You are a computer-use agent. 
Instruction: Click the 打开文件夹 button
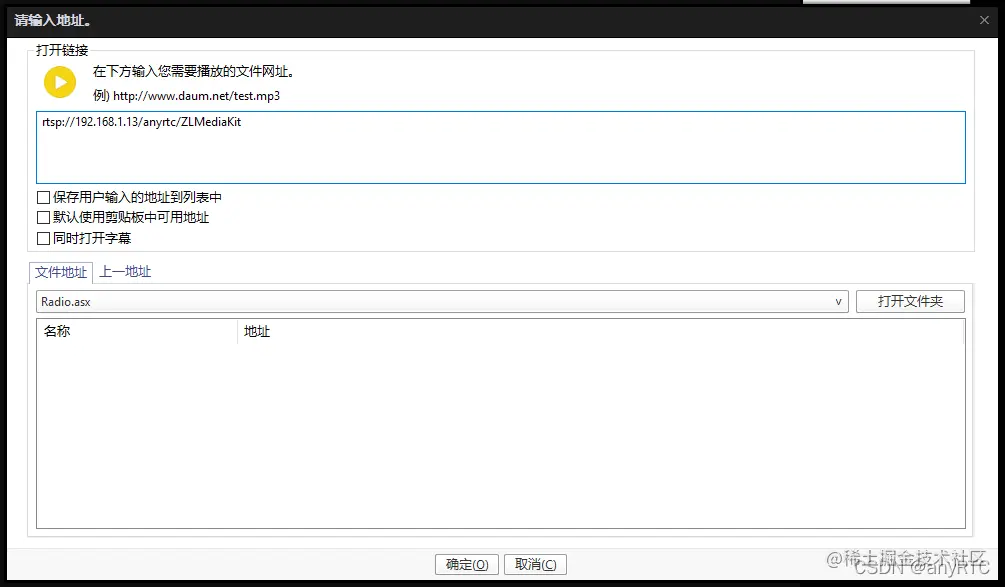point(910,301)
